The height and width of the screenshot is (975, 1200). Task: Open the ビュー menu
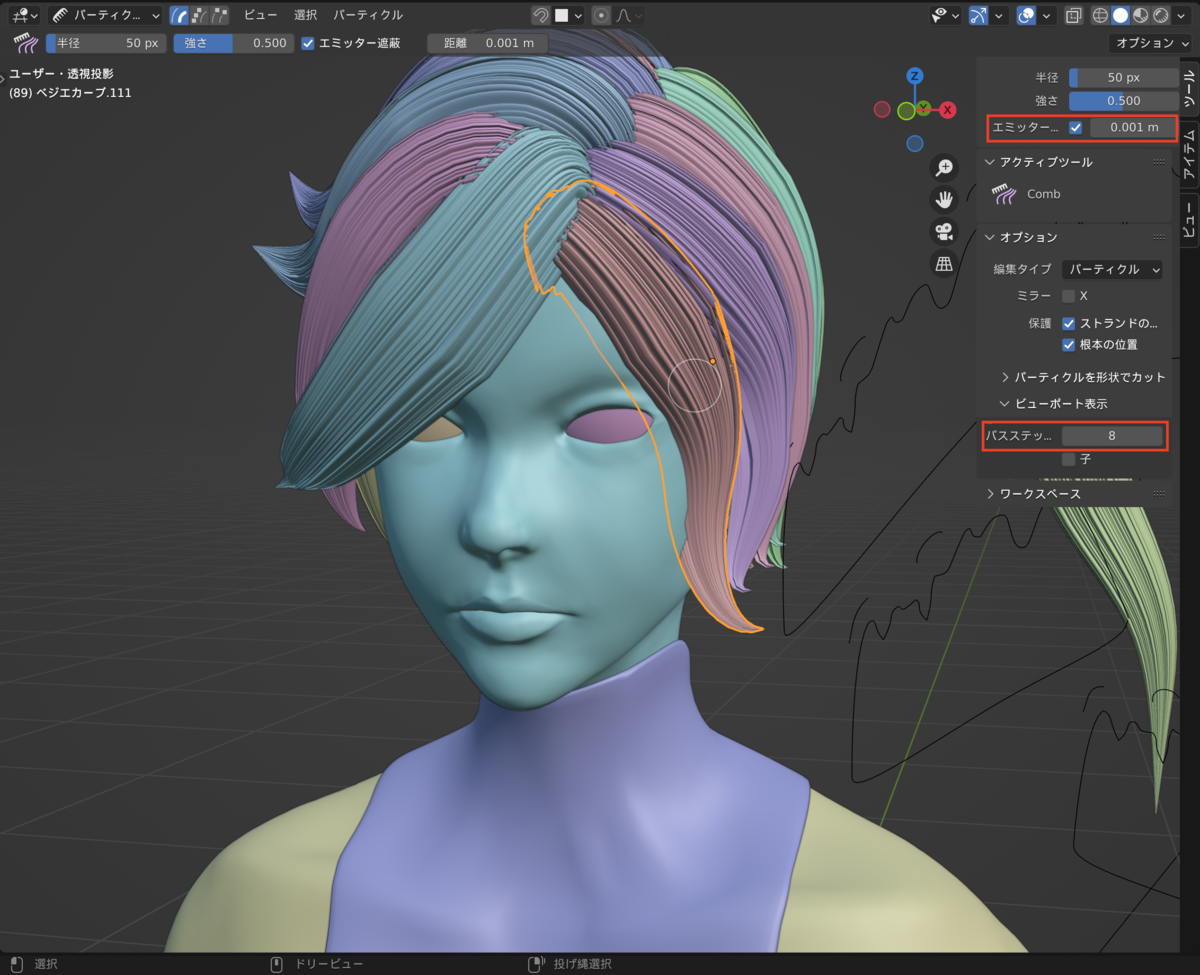(x=261, y=15)
